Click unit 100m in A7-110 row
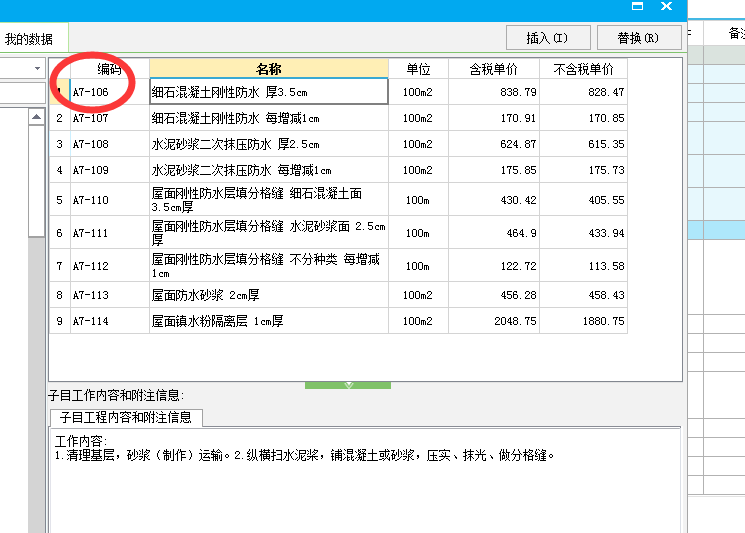This screenshot has width=745, height=533. coord(418,200)
